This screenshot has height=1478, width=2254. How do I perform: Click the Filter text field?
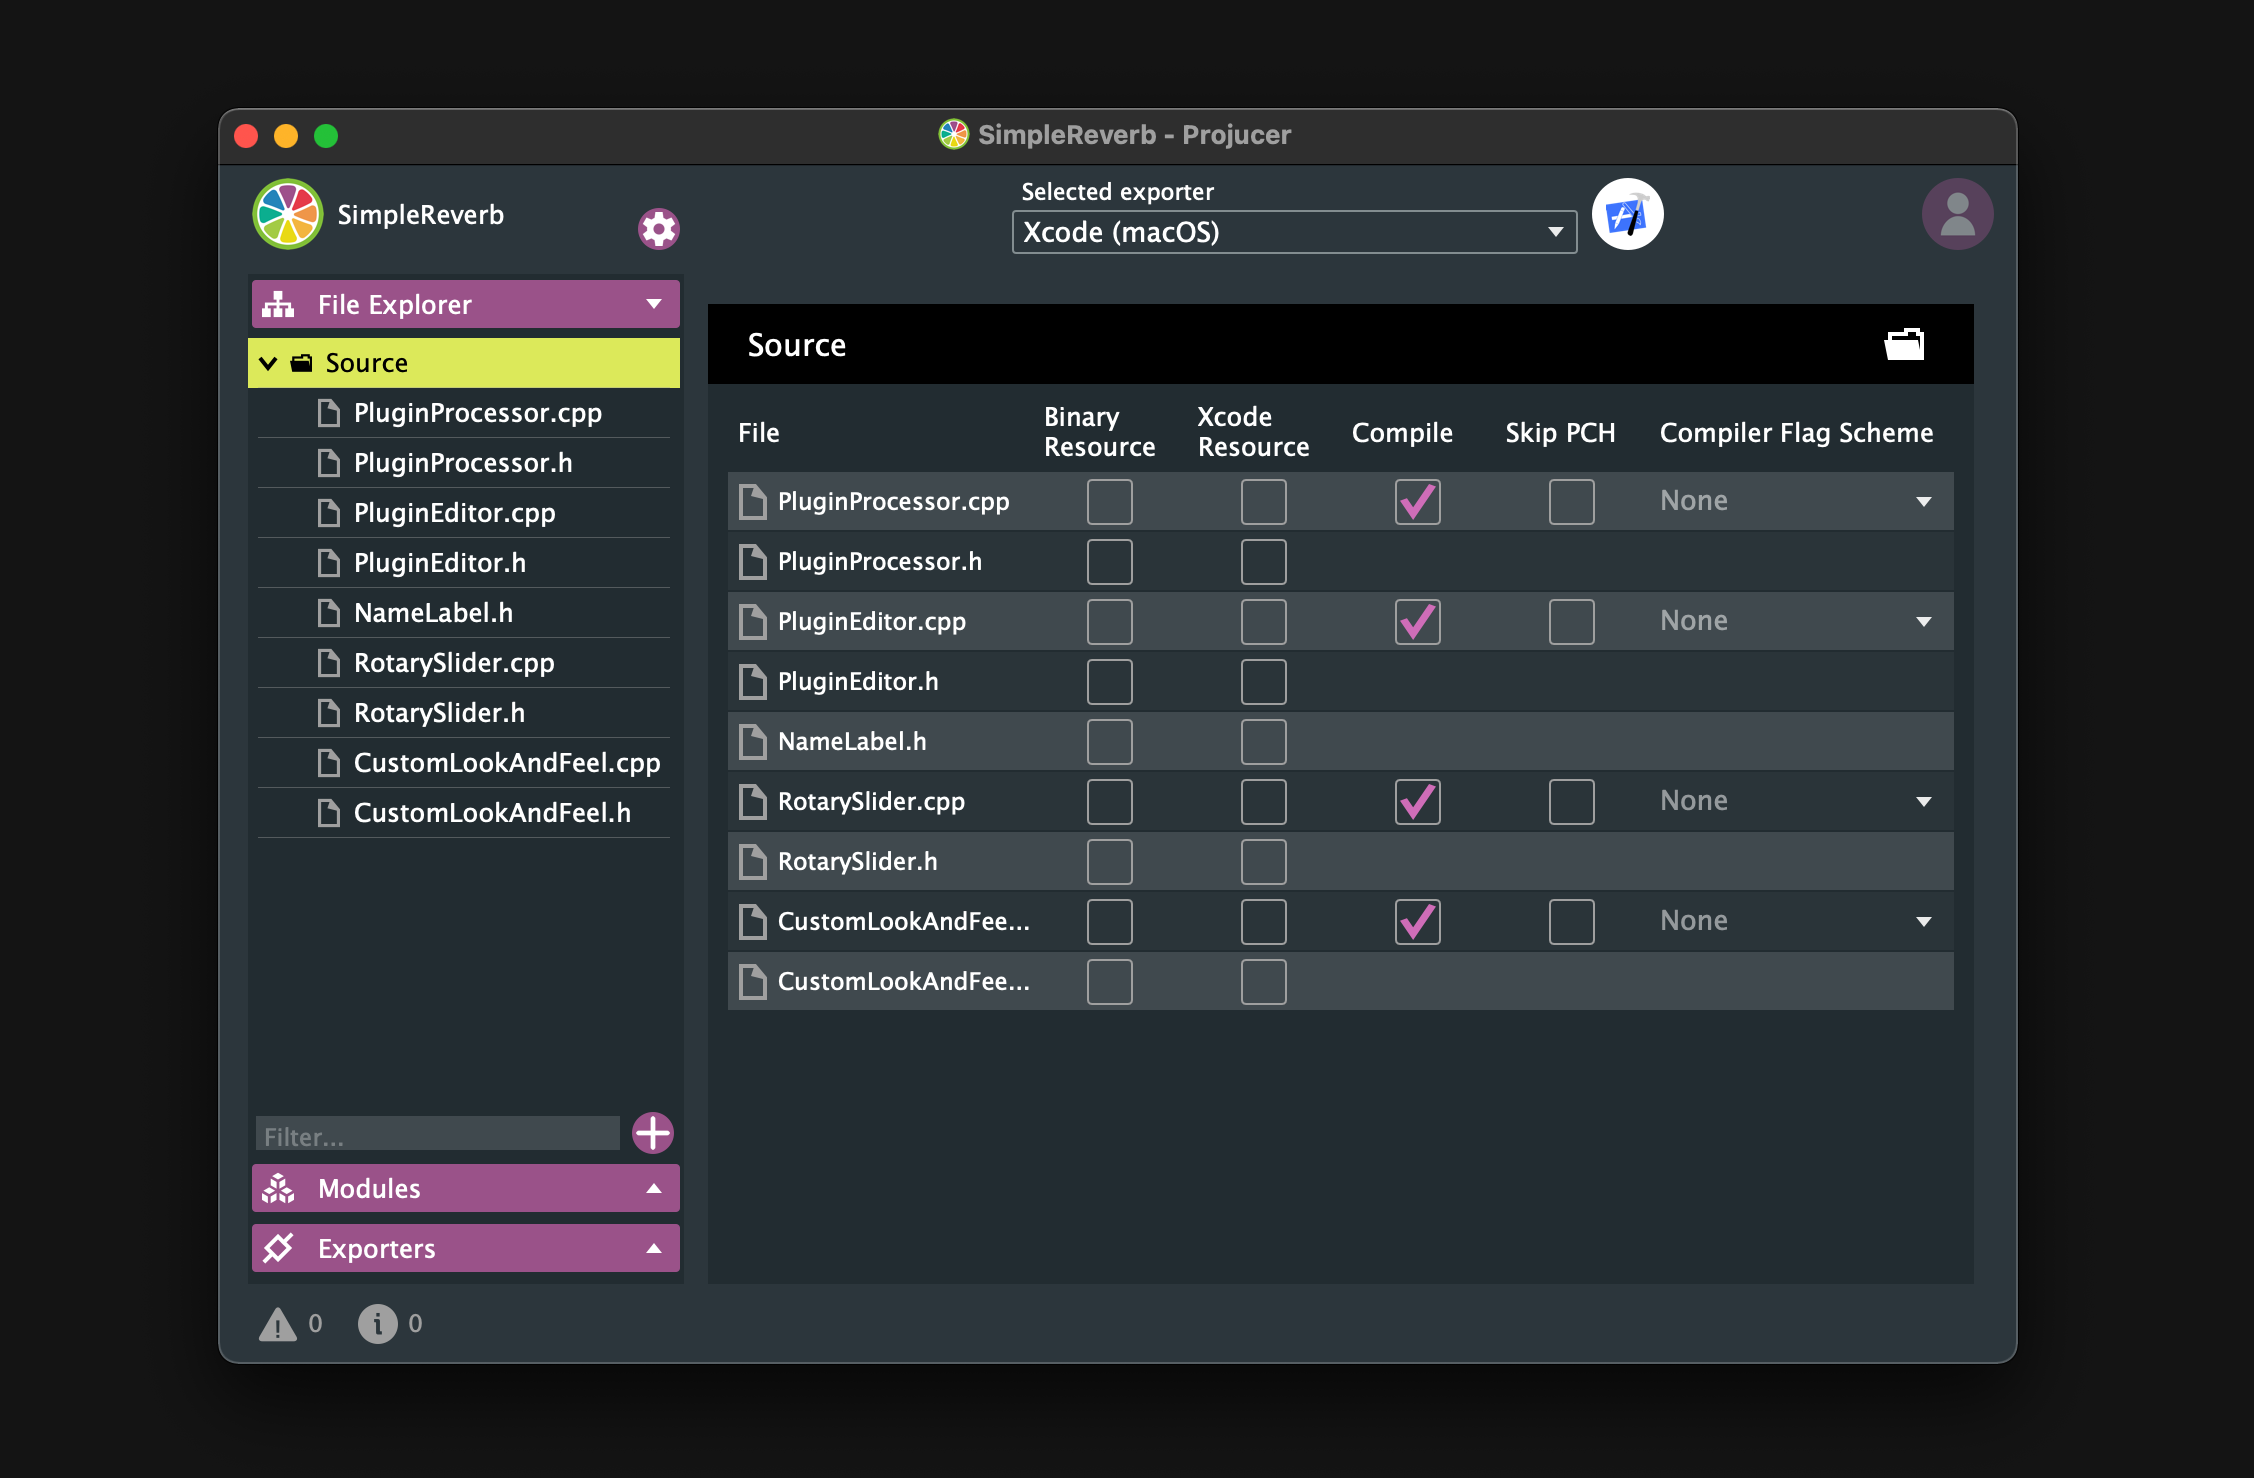[438, 1134]
